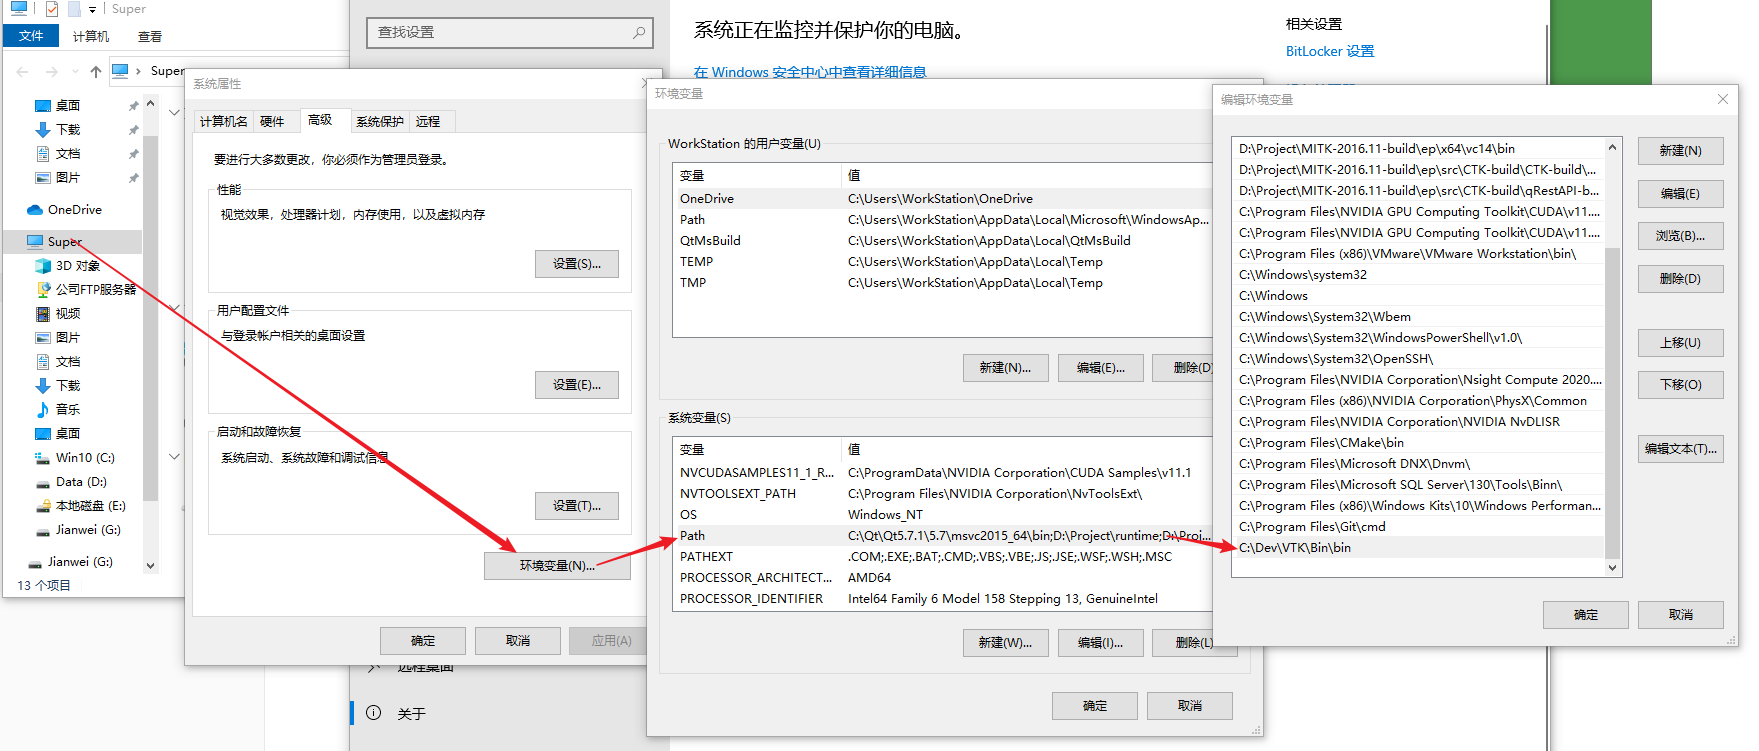This screenshot has height=751, width=1759.
Task: Click the properties checkmark icon in Explorer title bar
Action: (52, 9)
